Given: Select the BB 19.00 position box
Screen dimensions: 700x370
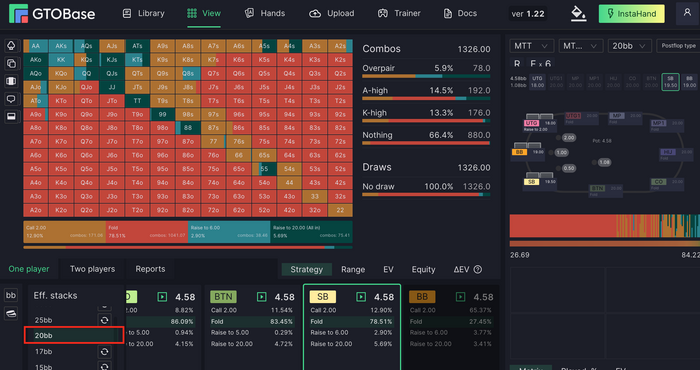Looking at the screenshot, I should [x=689, y=82].
